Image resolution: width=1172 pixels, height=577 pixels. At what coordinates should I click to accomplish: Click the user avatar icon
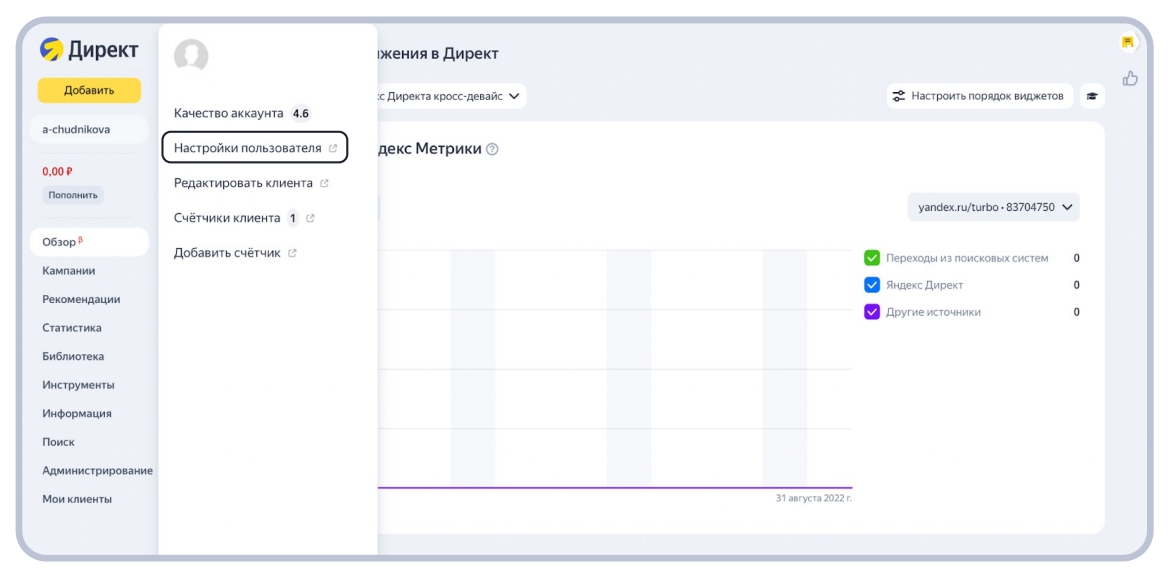click(x=191, y=55)
